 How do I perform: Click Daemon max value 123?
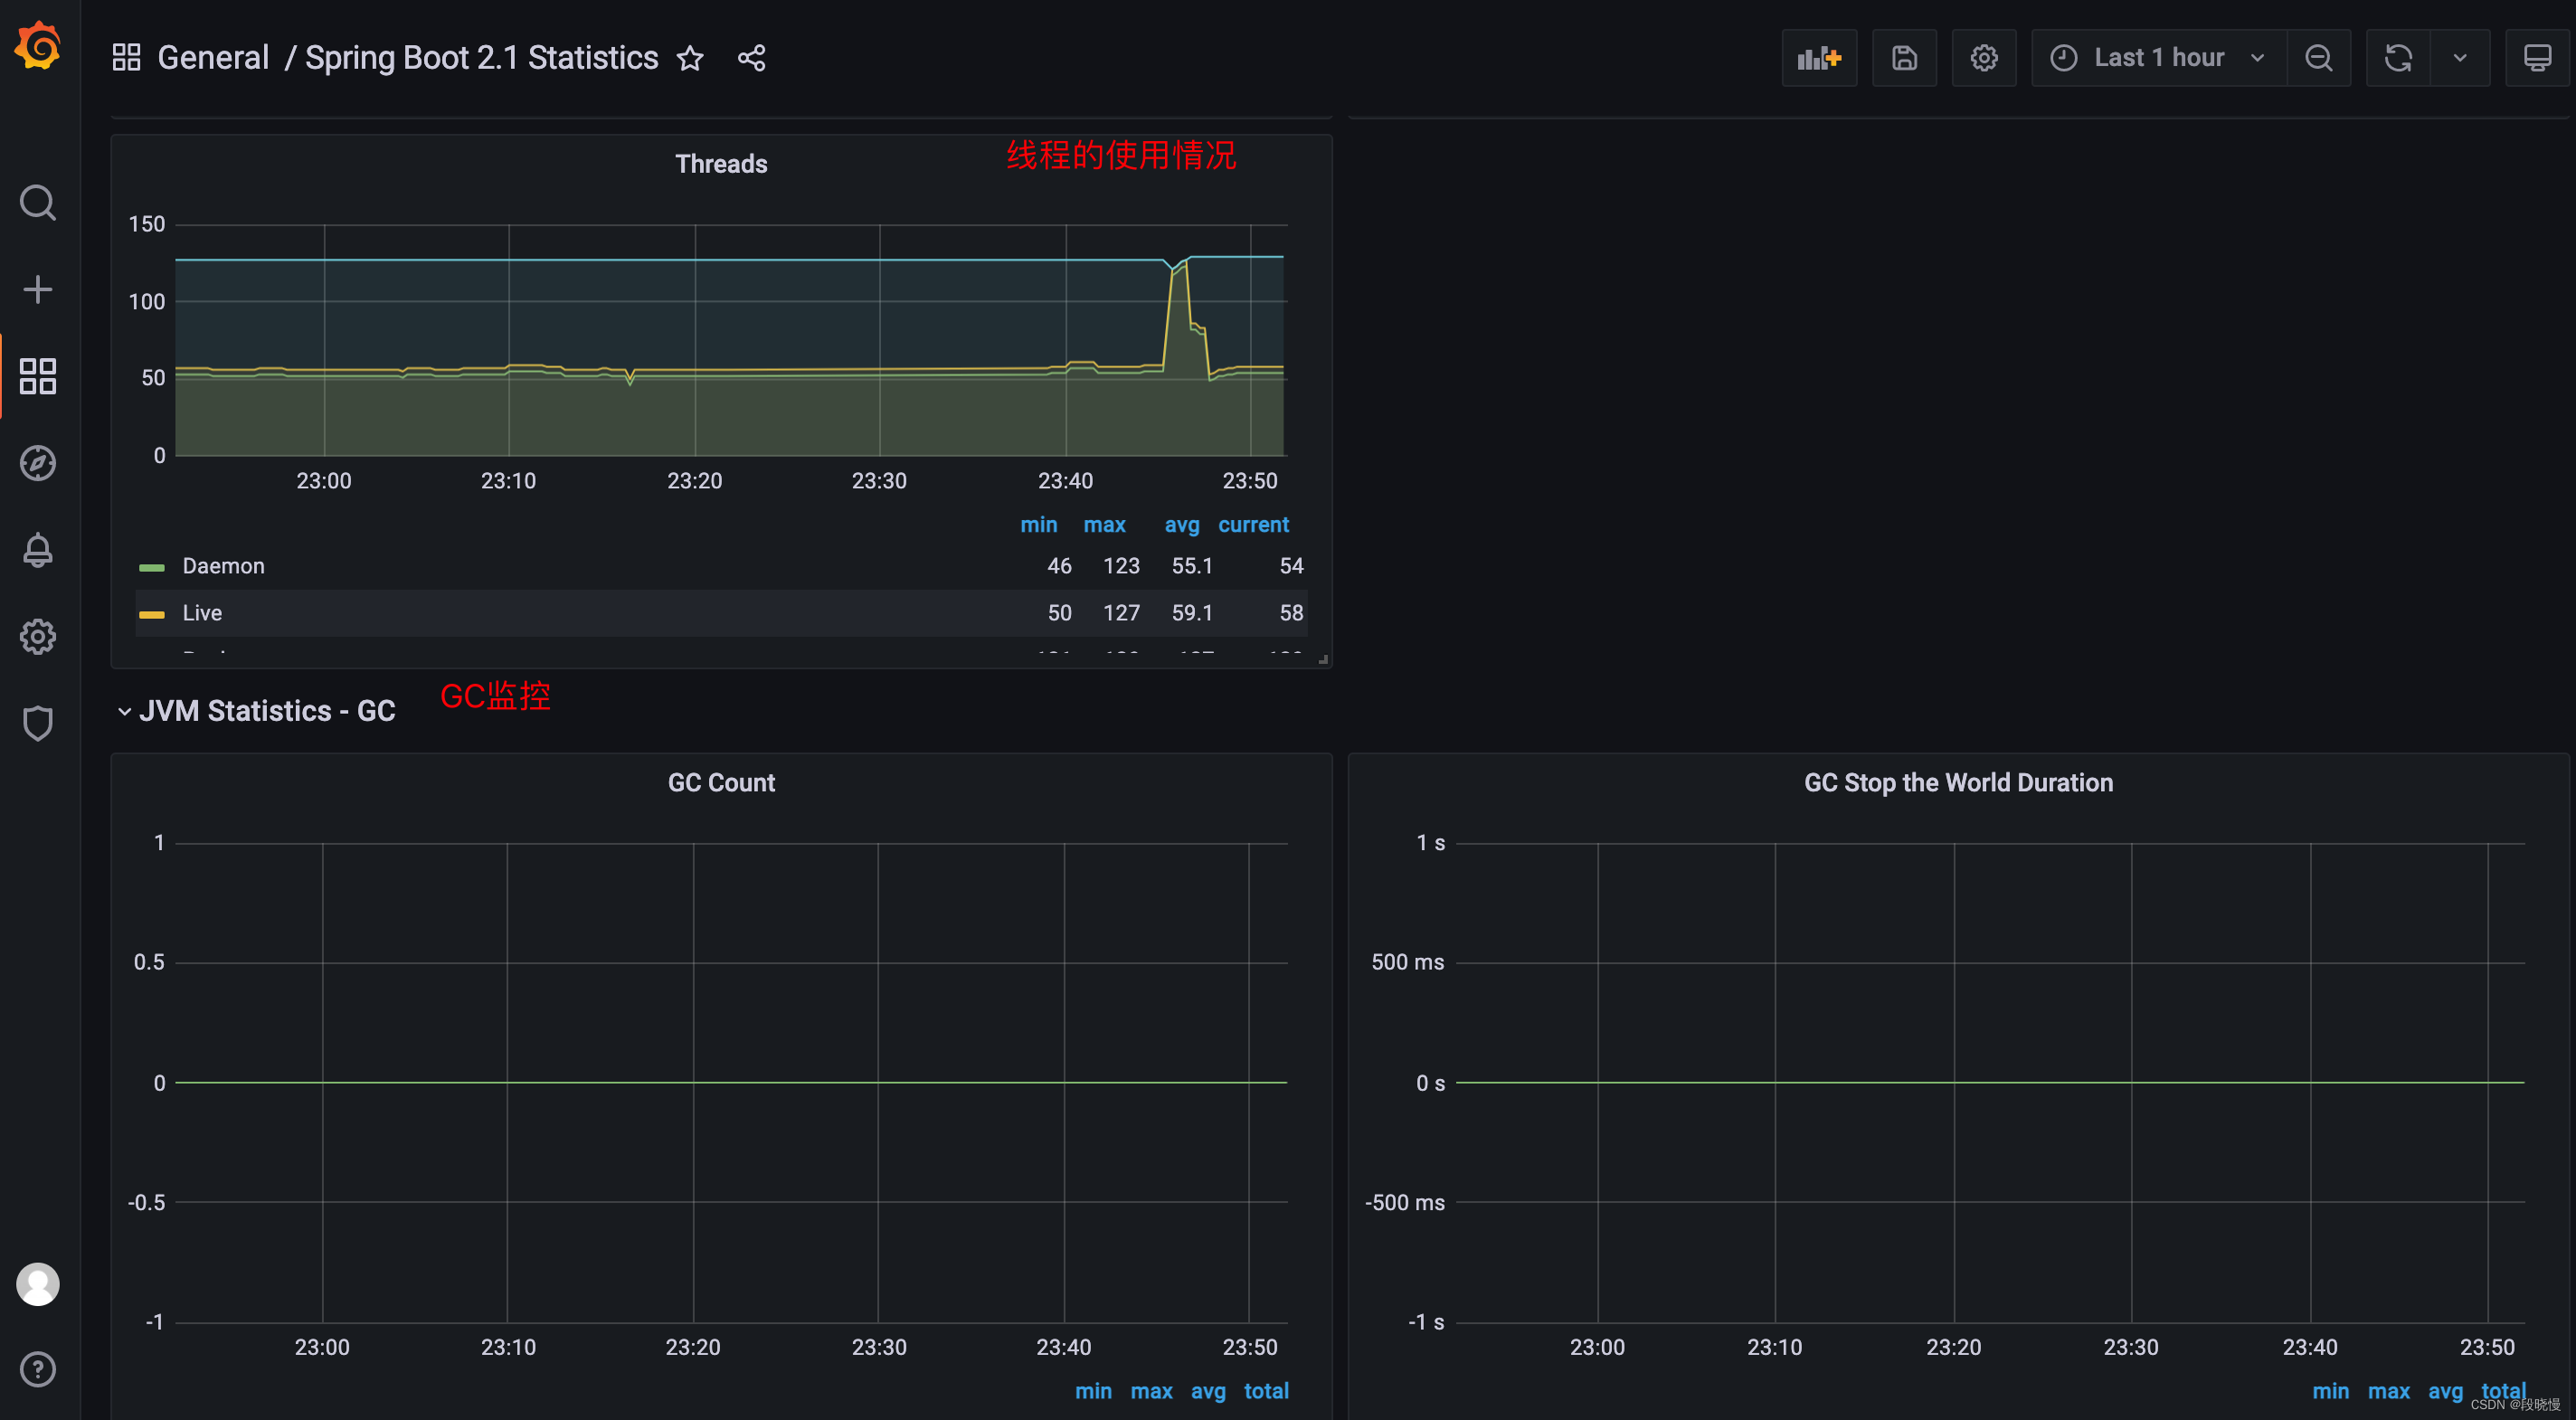[1121, 566]
